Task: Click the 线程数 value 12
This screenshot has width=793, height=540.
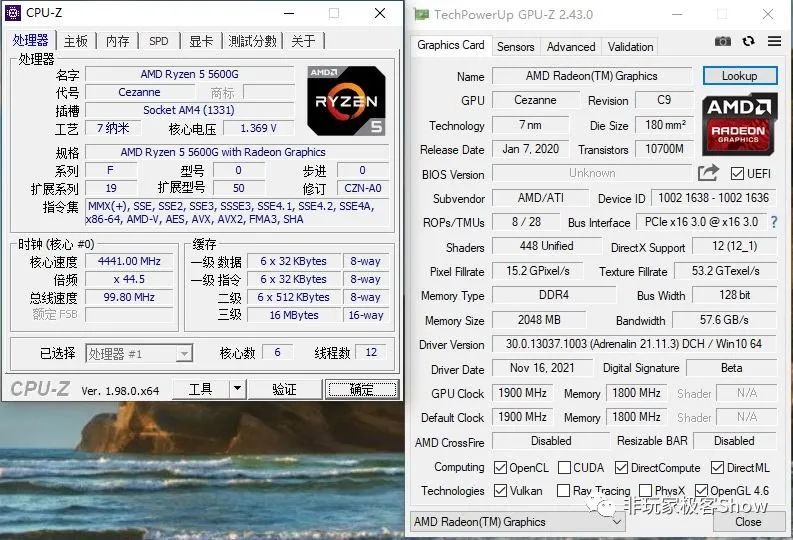Action: tap(371, 352)
